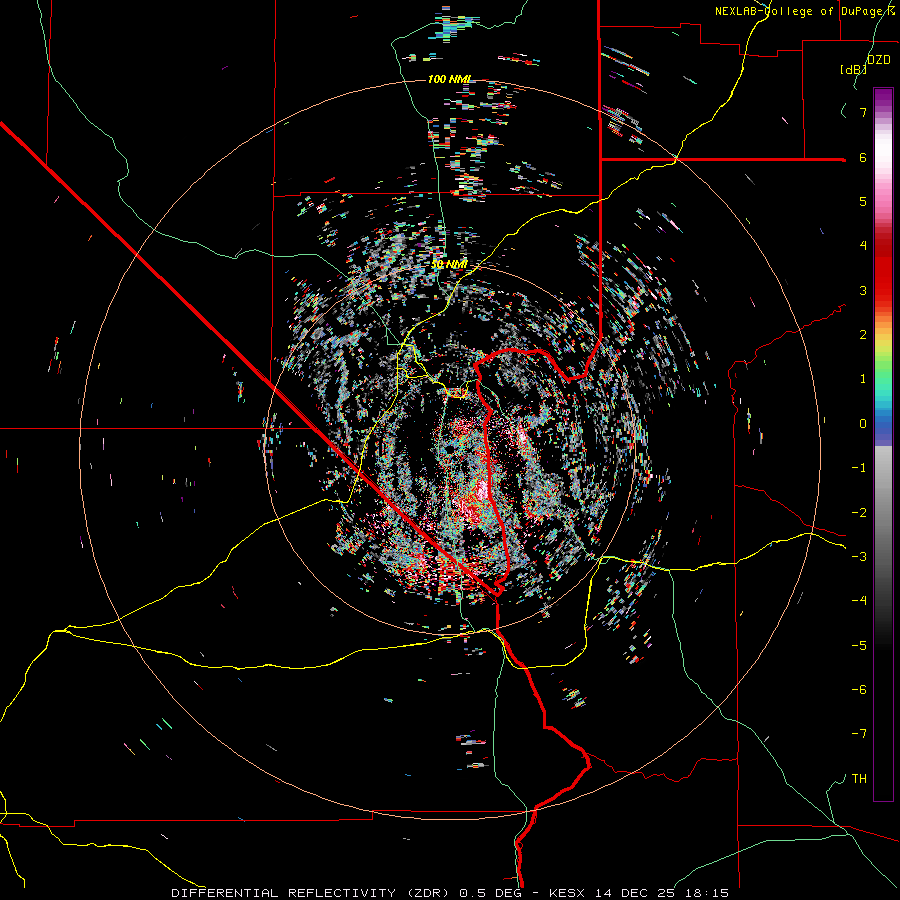Select the -1 scale value
The height and width of the screenshot is (900, 900).
coord(859,468)
